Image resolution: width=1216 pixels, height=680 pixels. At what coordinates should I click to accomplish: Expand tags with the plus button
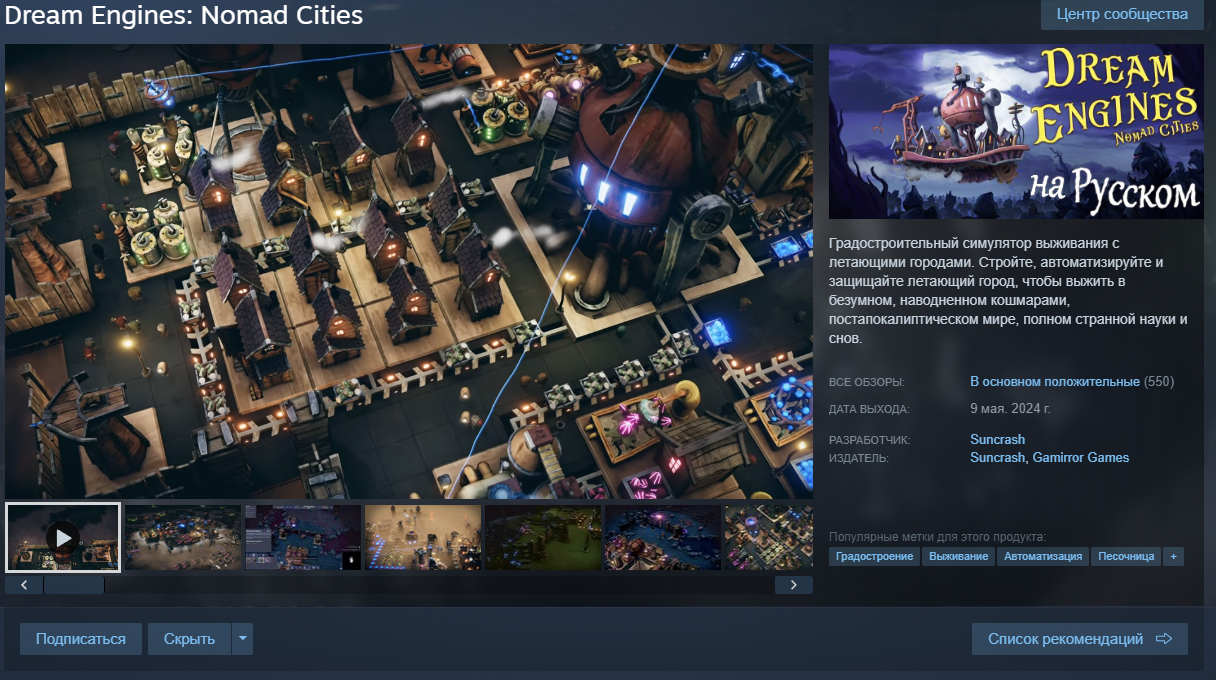coord(1173,556)
